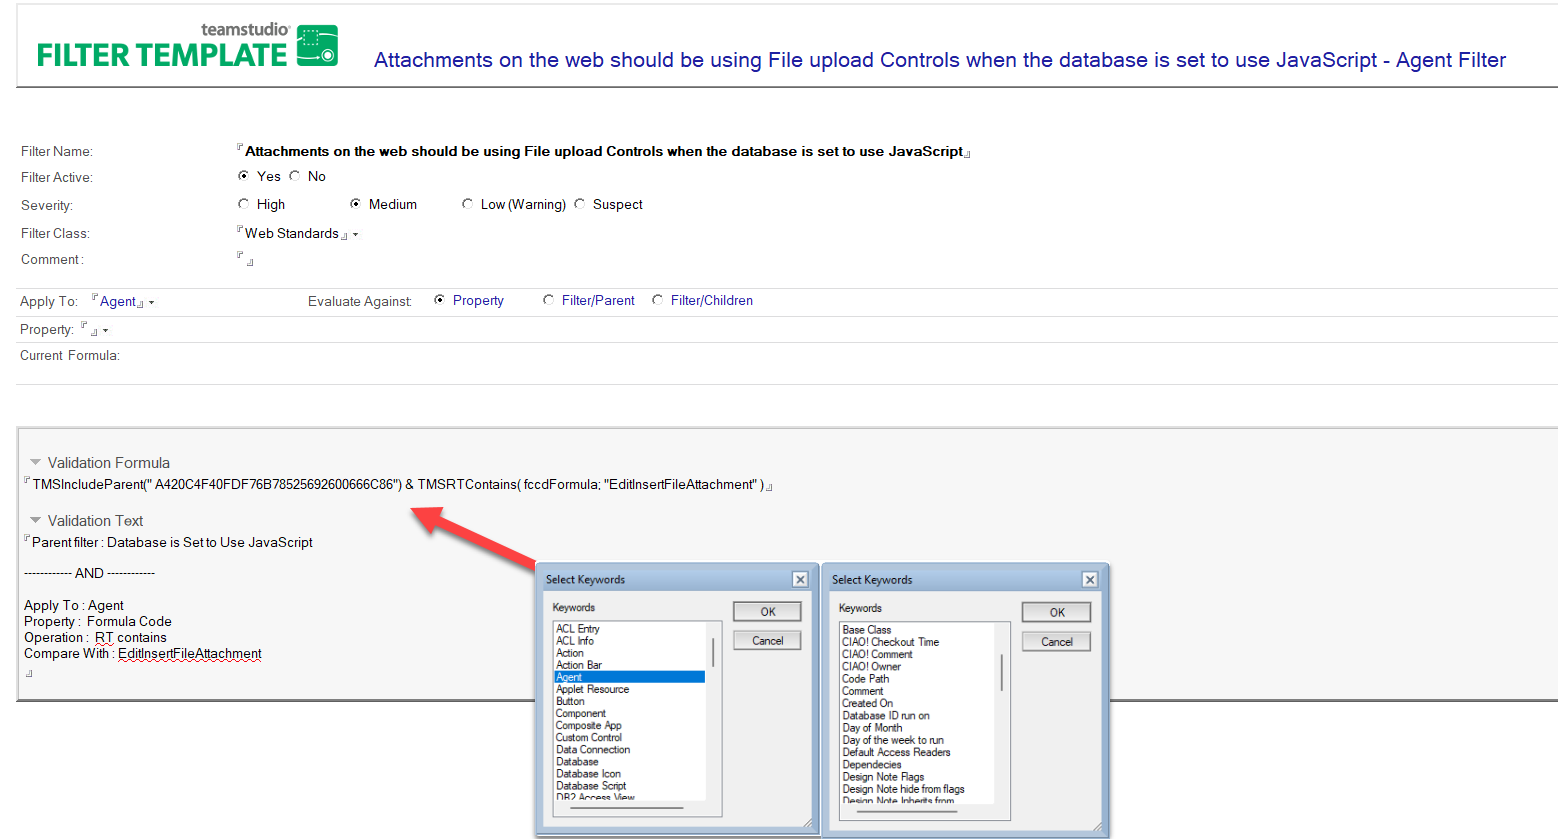Select Custom Control keyword

[589, 737]
